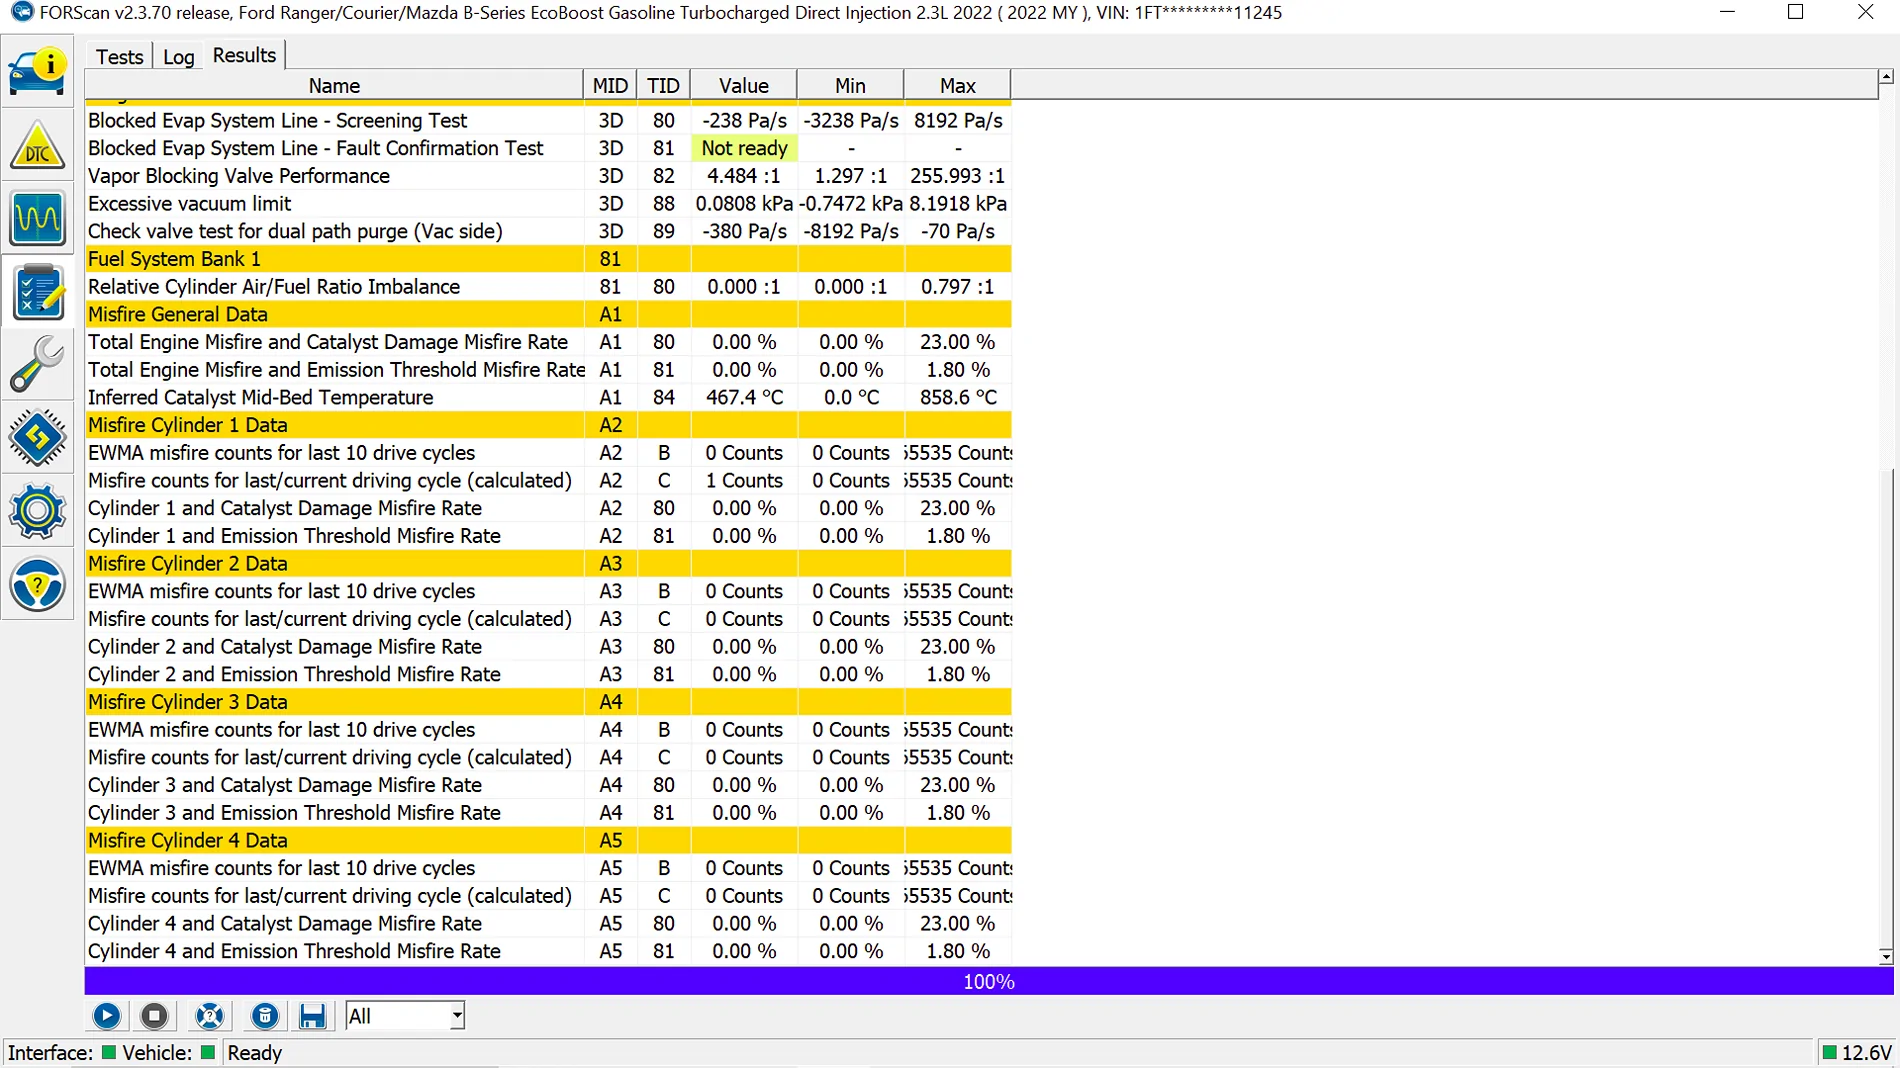Click the FORScan app icon in title bar
This screenshot has height=1068, width=1900.
point(21,12)
